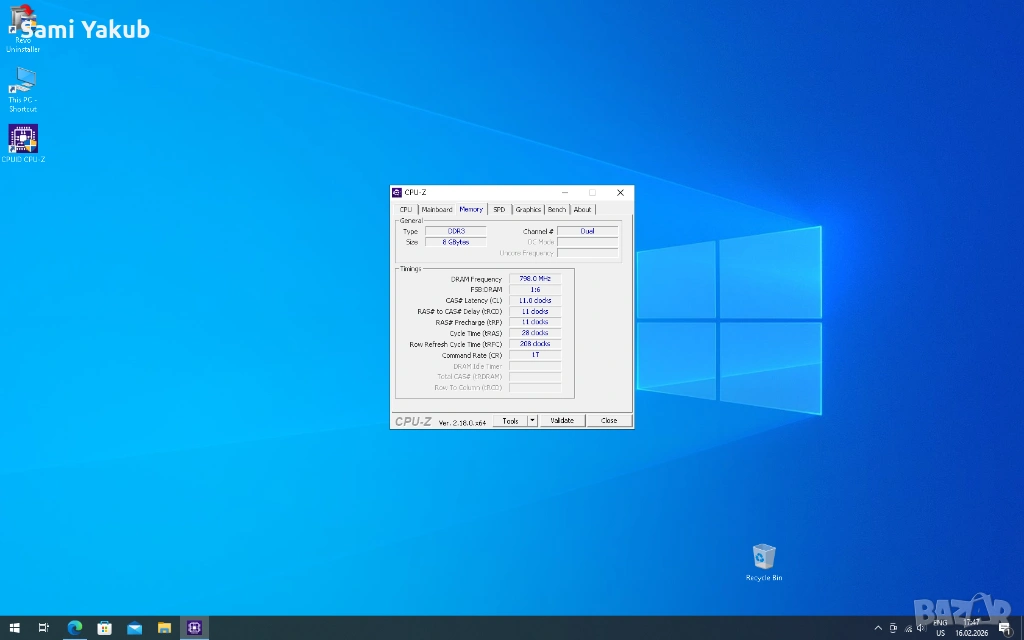Open the Graphics tab in CPU-Z
The width and height of the screenshot is (1024, 640).
tap(528, 210)
